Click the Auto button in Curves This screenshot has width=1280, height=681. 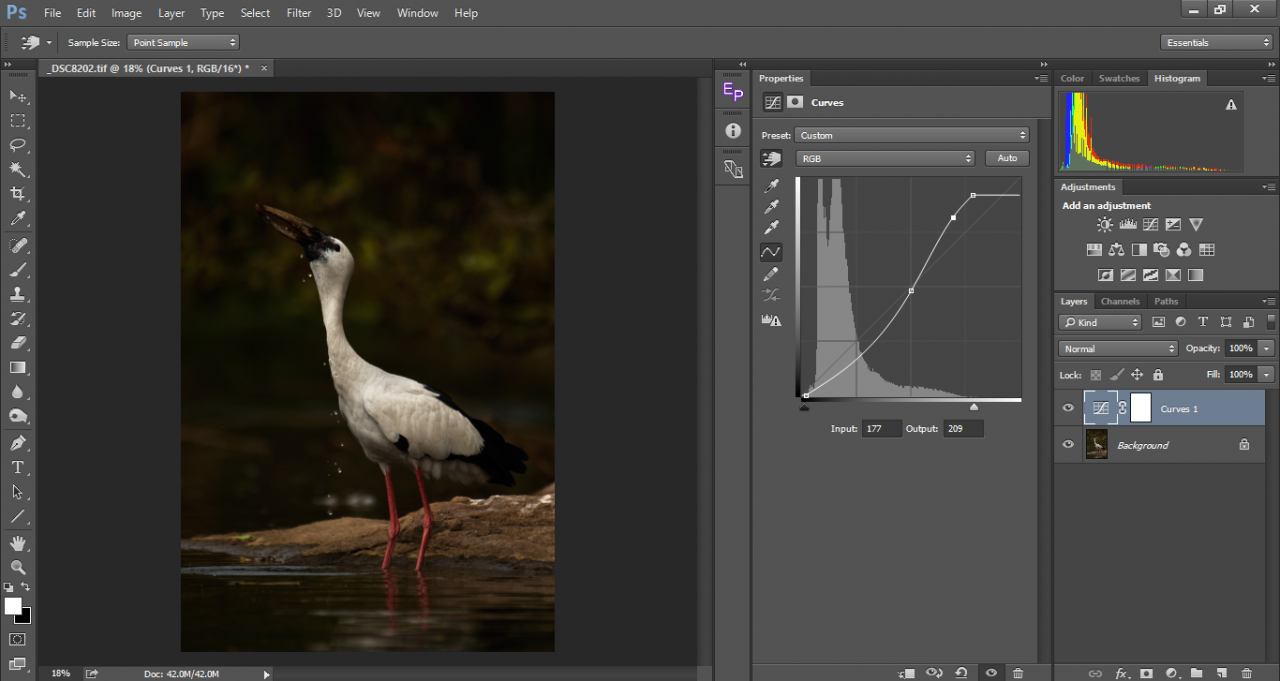(x=1007, y=158)
